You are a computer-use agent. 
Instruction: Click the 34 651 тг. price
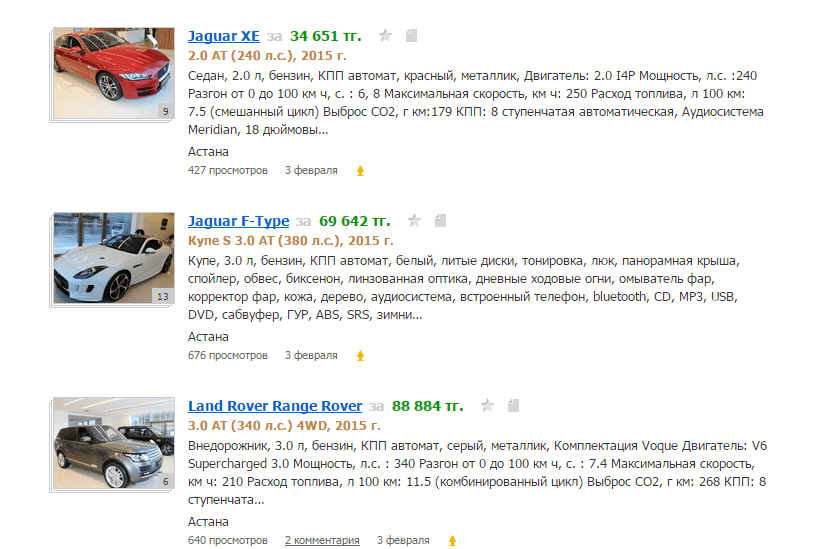(x=325, y=36)
